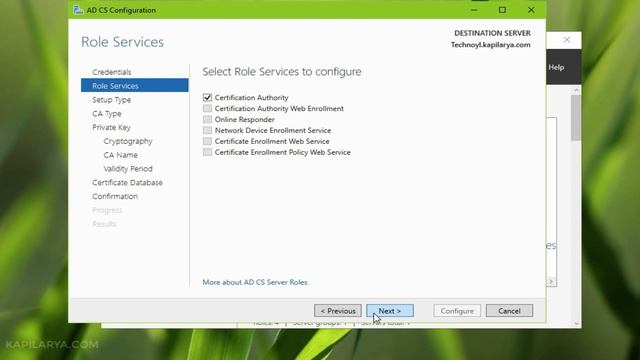Open the Validity Period sub-step

[x=128, y=169]
